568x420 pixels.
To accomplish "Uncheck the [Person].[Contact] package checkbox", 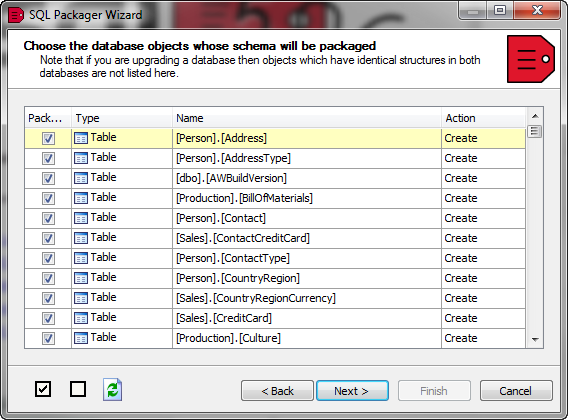I will tap(49, 218).
